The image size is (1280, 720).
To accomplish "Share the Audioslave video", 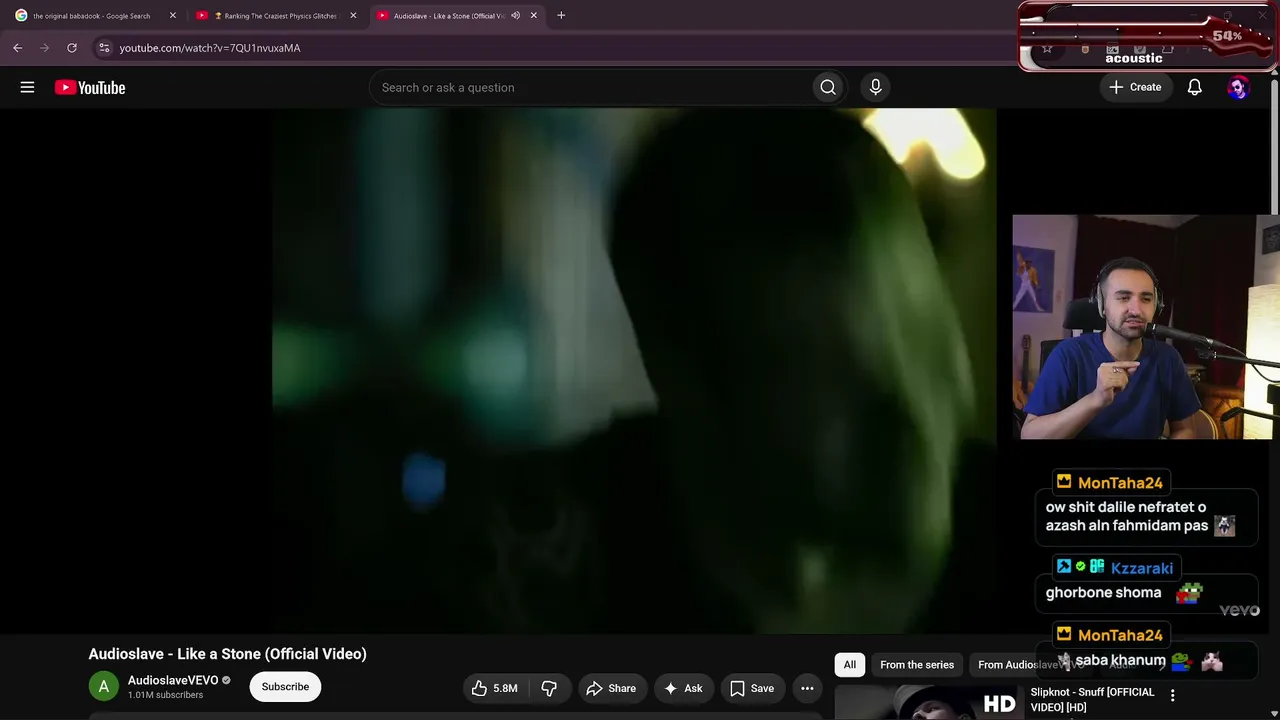I will pos(611,688).
